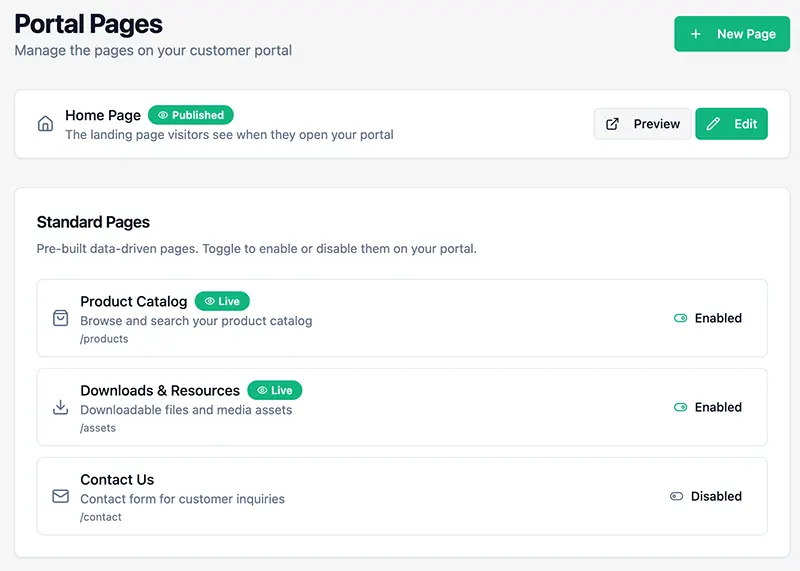Viewport: 800px width, 571px height.
Task: Click the external link icon in Preview
Action: click(x=612, y=124)
